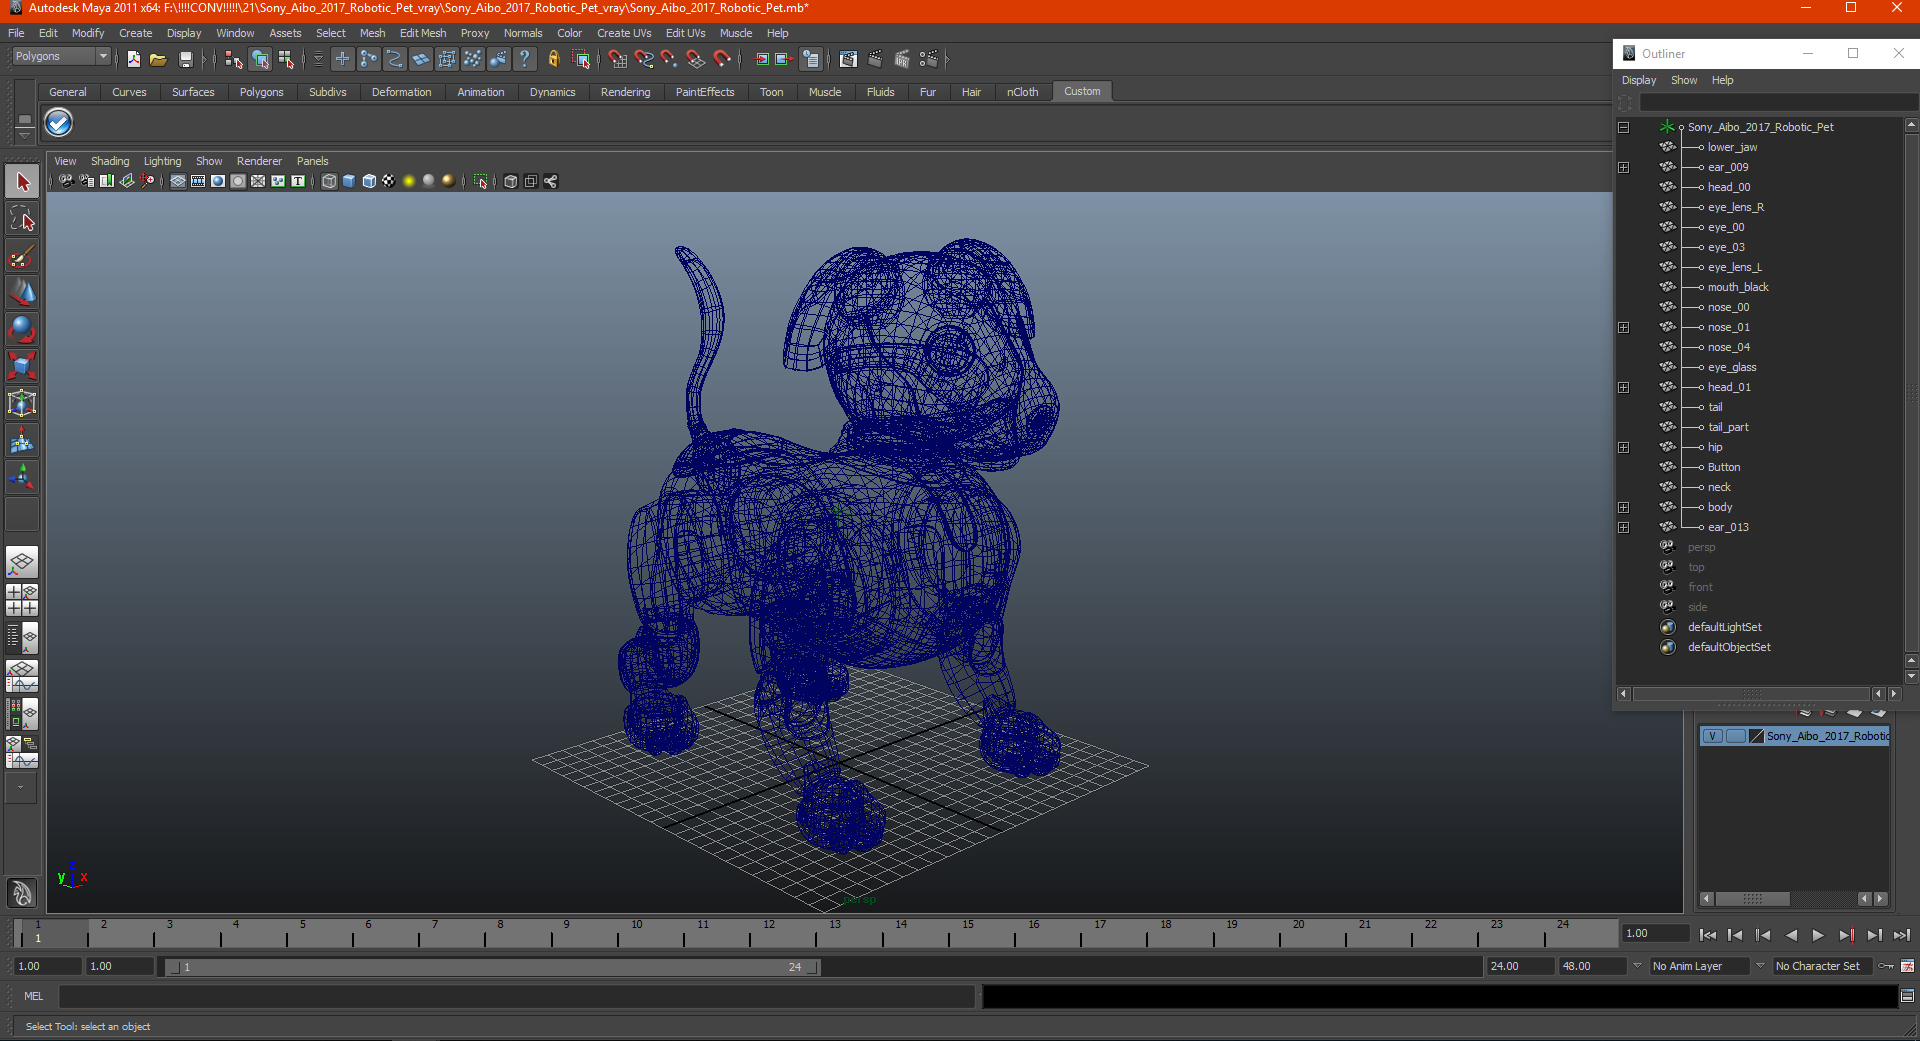Click the checkmark shelf button in Custom shelf

(x=59, y=123)
